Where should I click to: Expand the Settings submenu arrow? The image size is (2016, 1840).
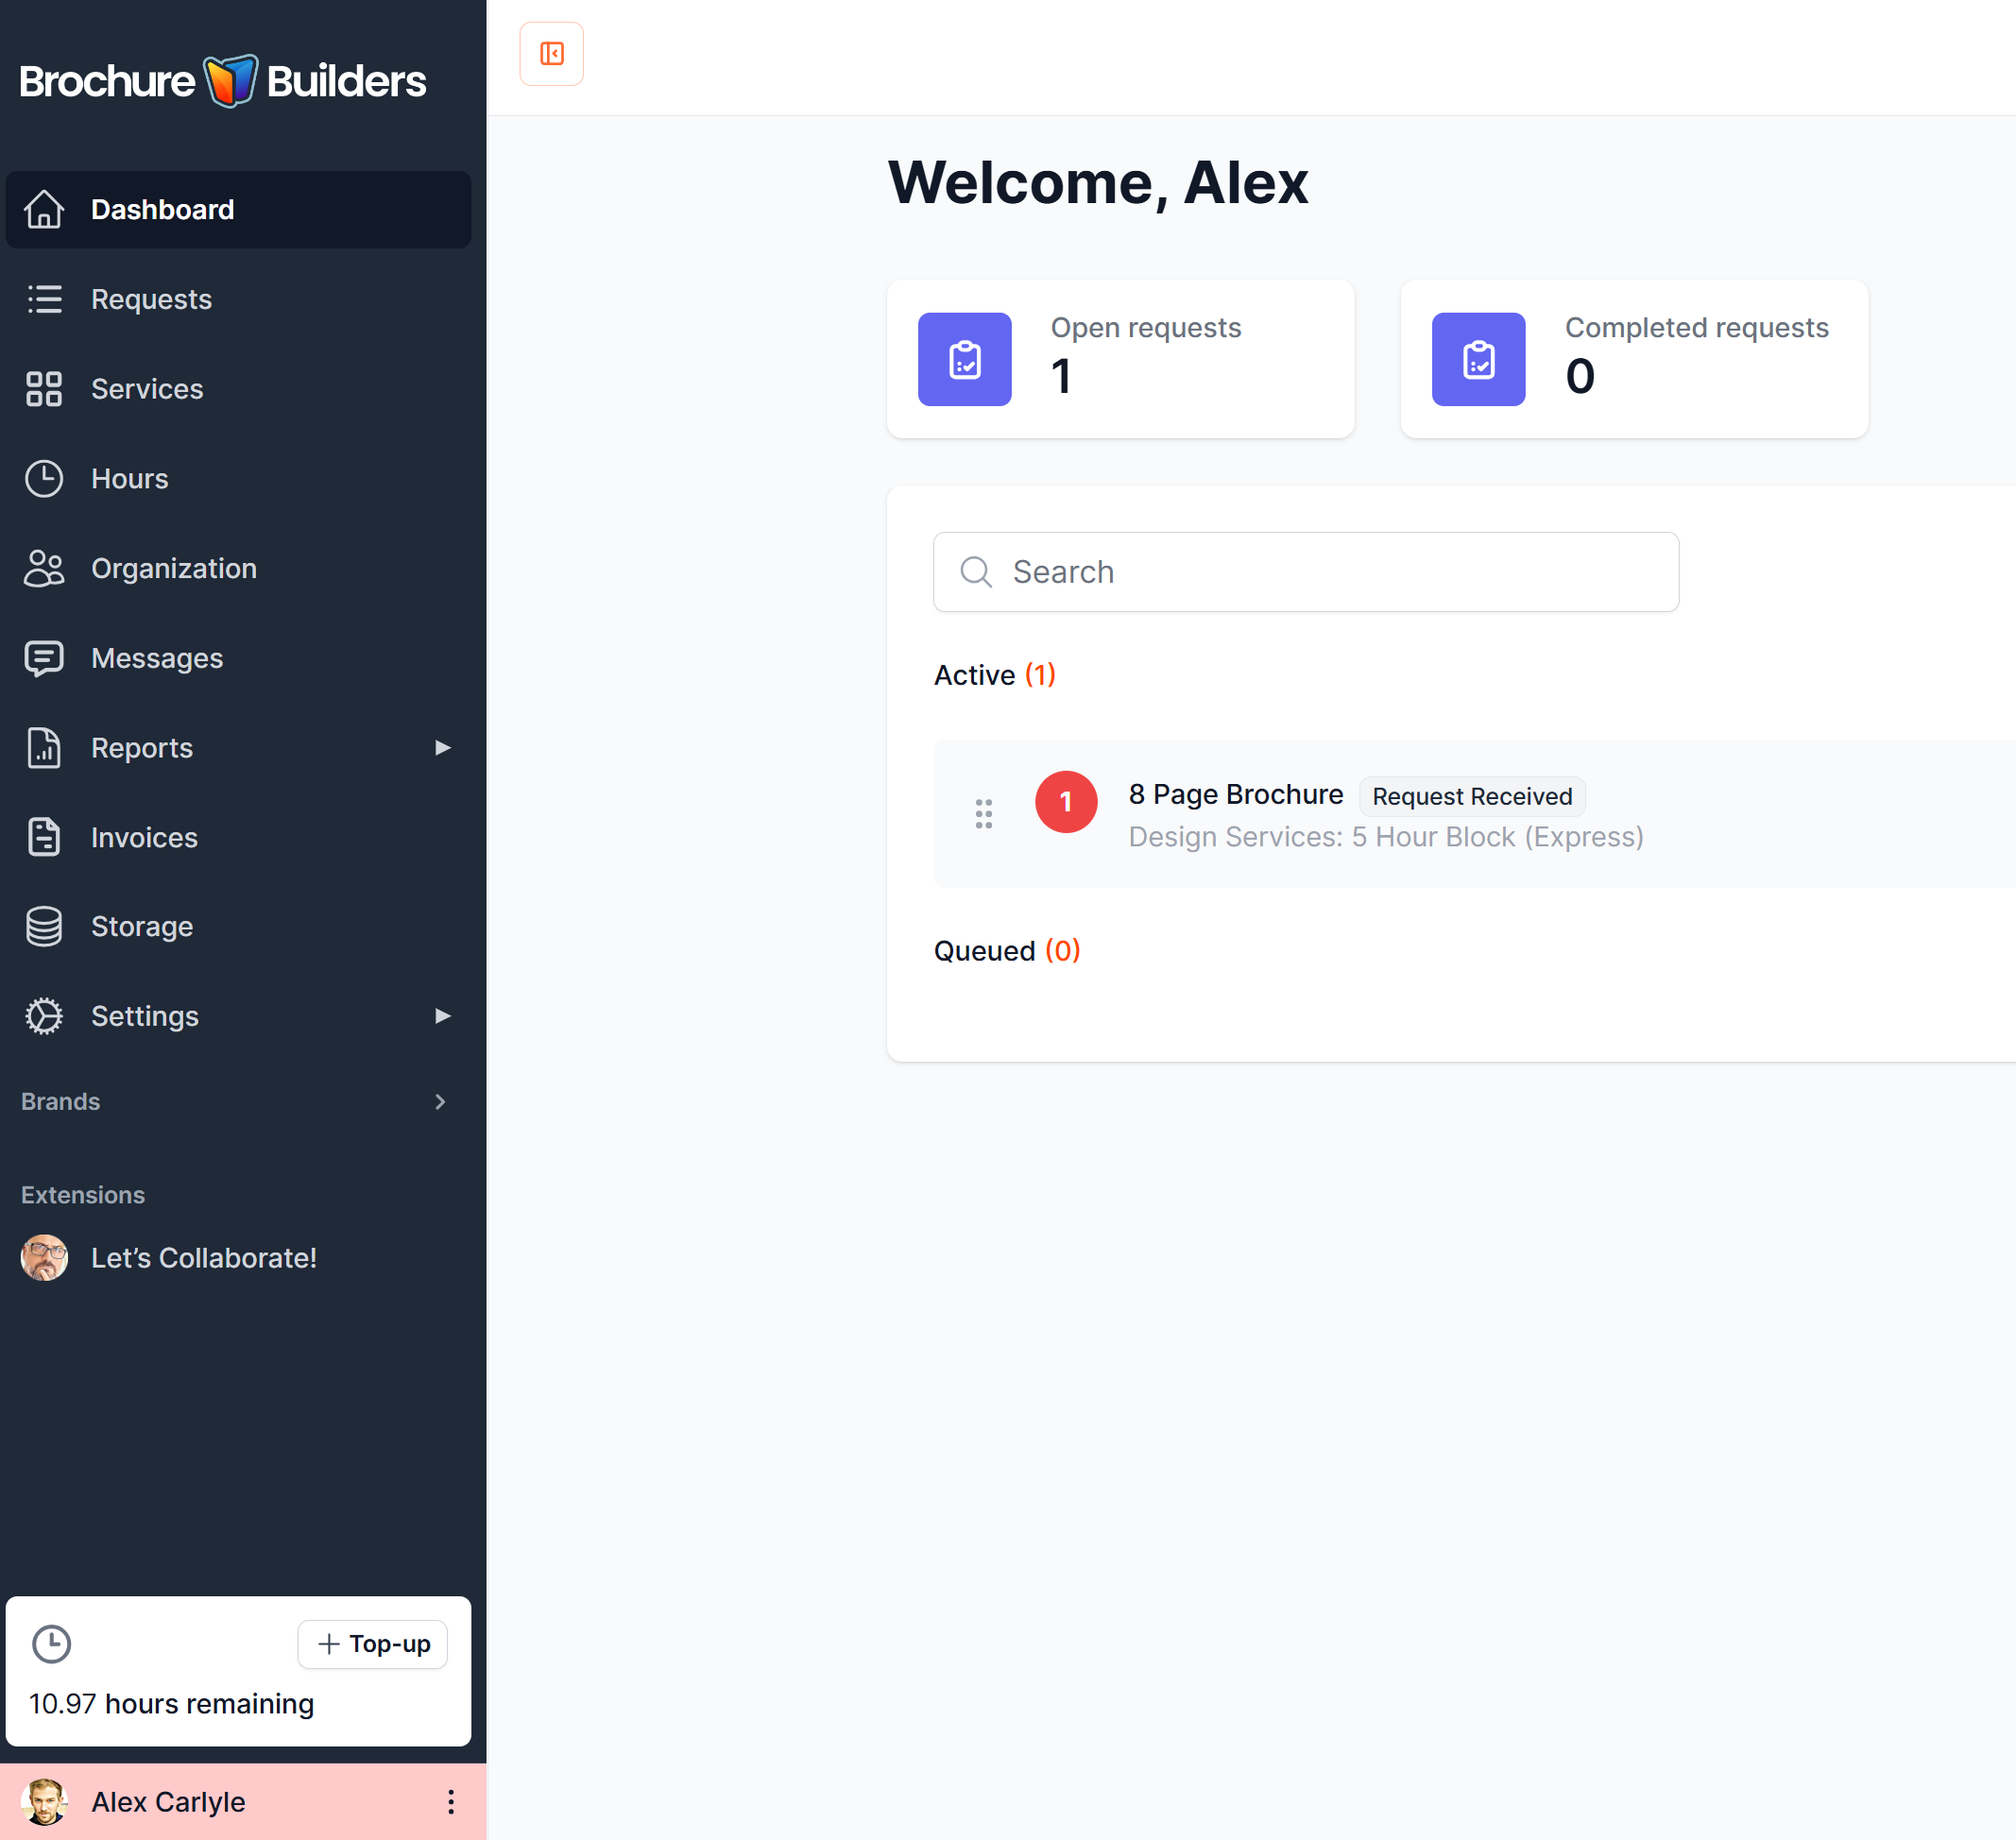point(442,1016)
